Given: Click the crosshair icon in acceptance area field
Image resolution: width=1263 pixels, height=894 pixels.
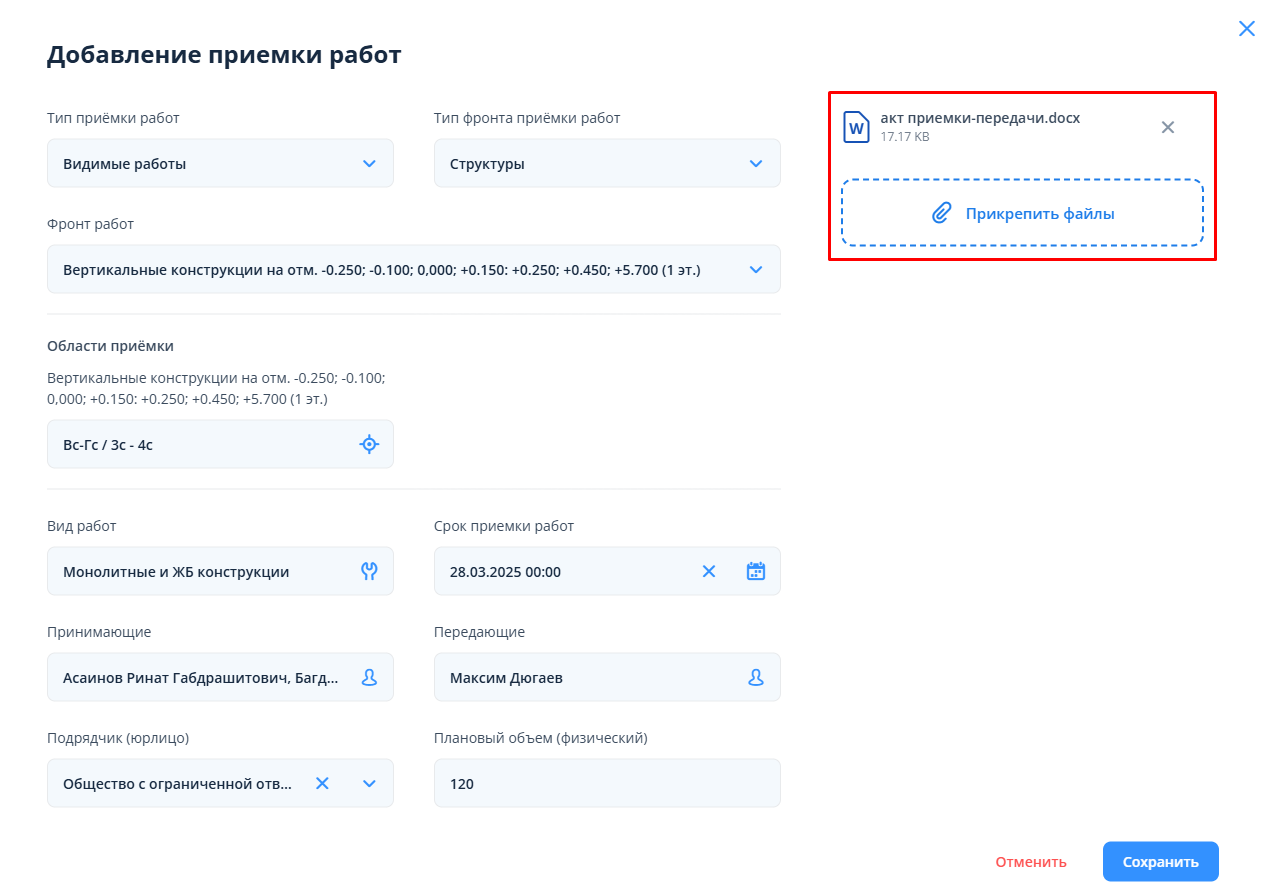Looking at the screenshot, I should (x=369, y=444).
